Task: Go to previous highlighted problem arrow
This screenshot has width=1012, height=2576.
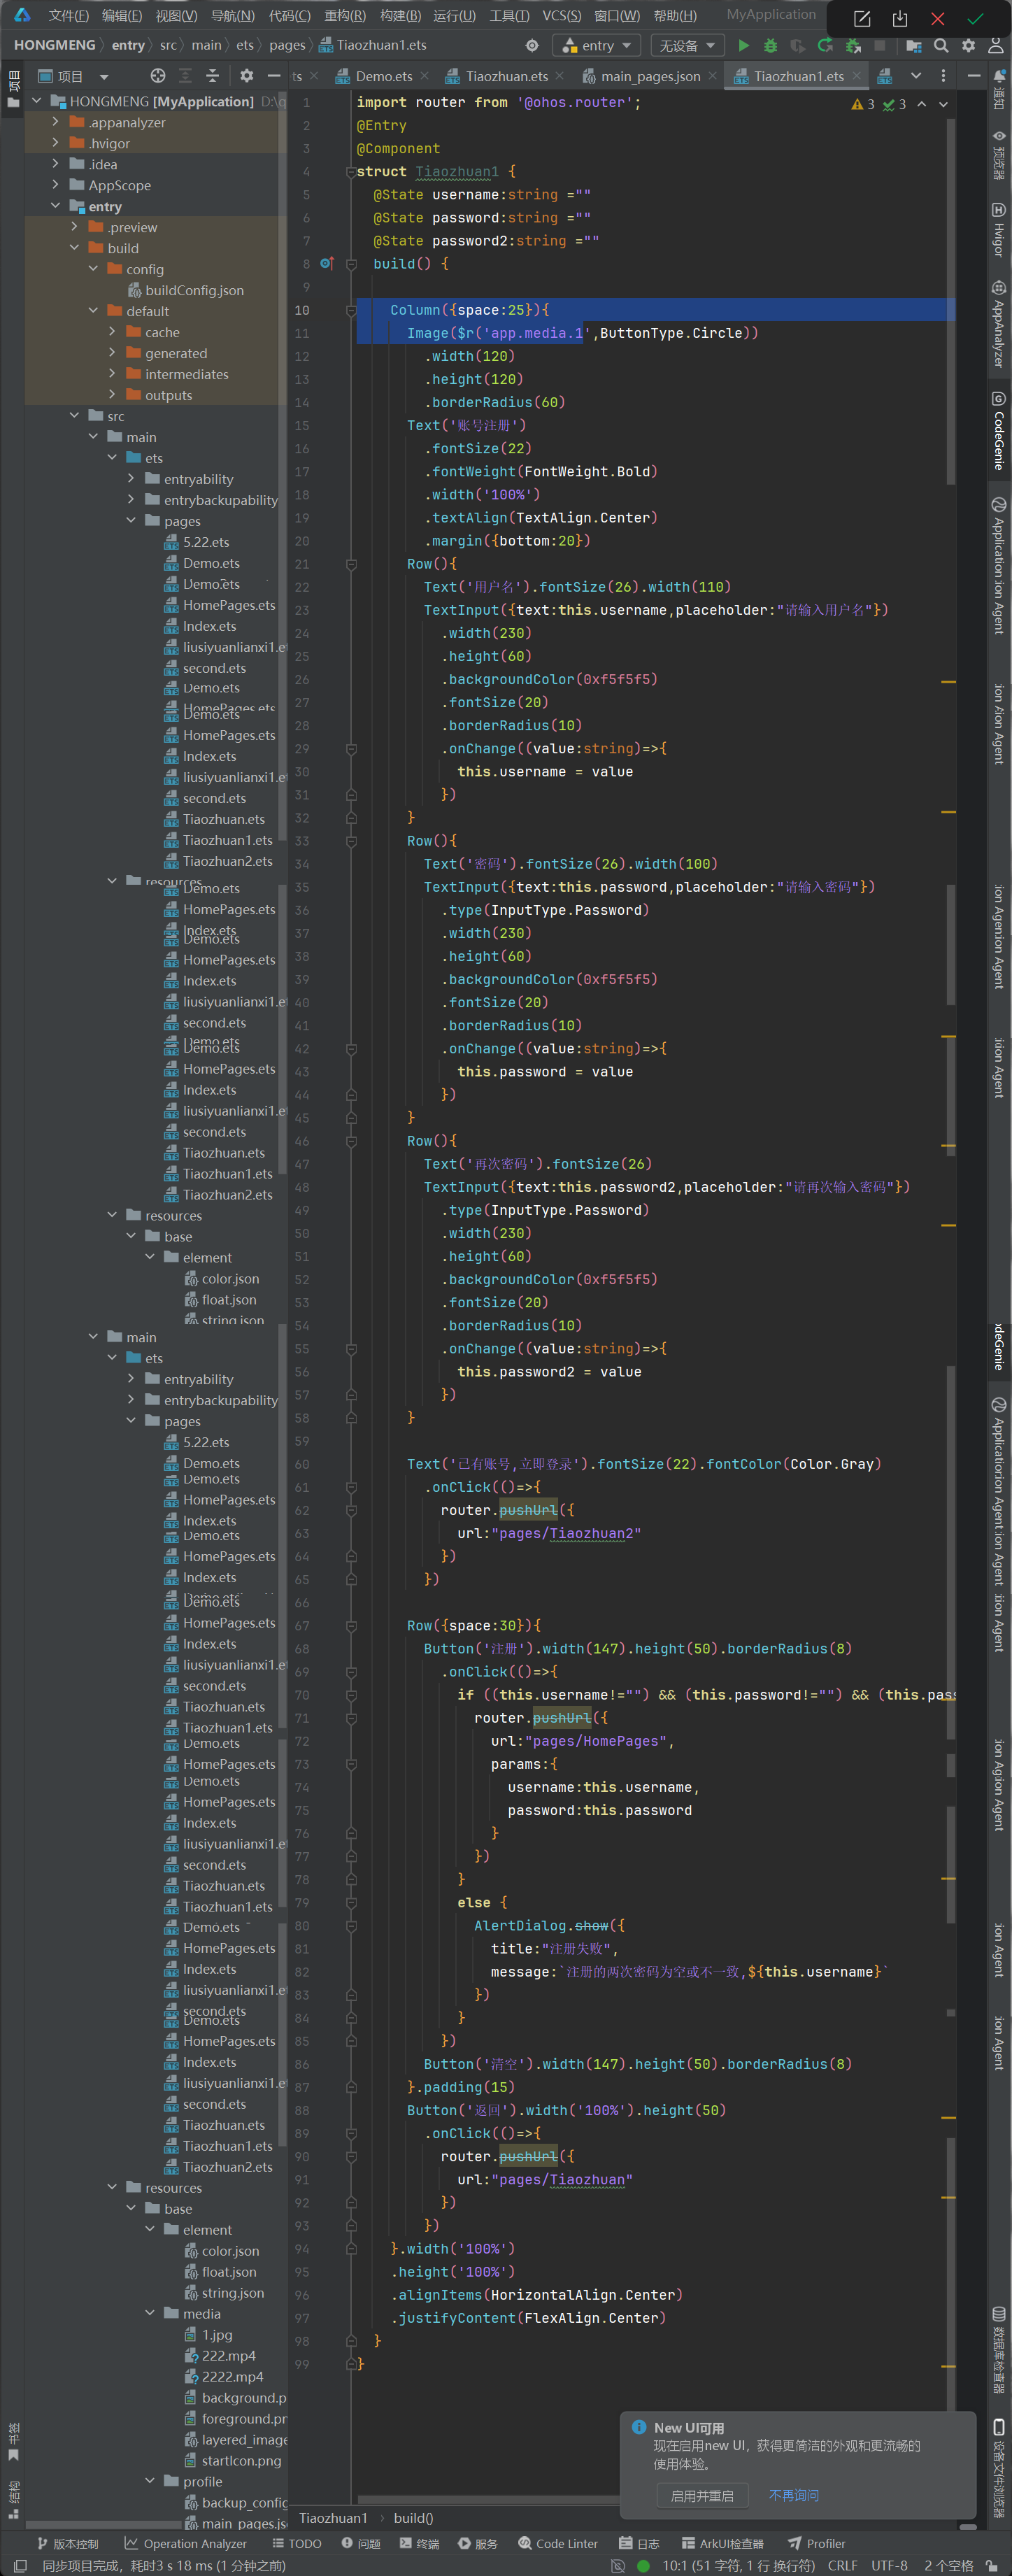Action: click(921, 104)
